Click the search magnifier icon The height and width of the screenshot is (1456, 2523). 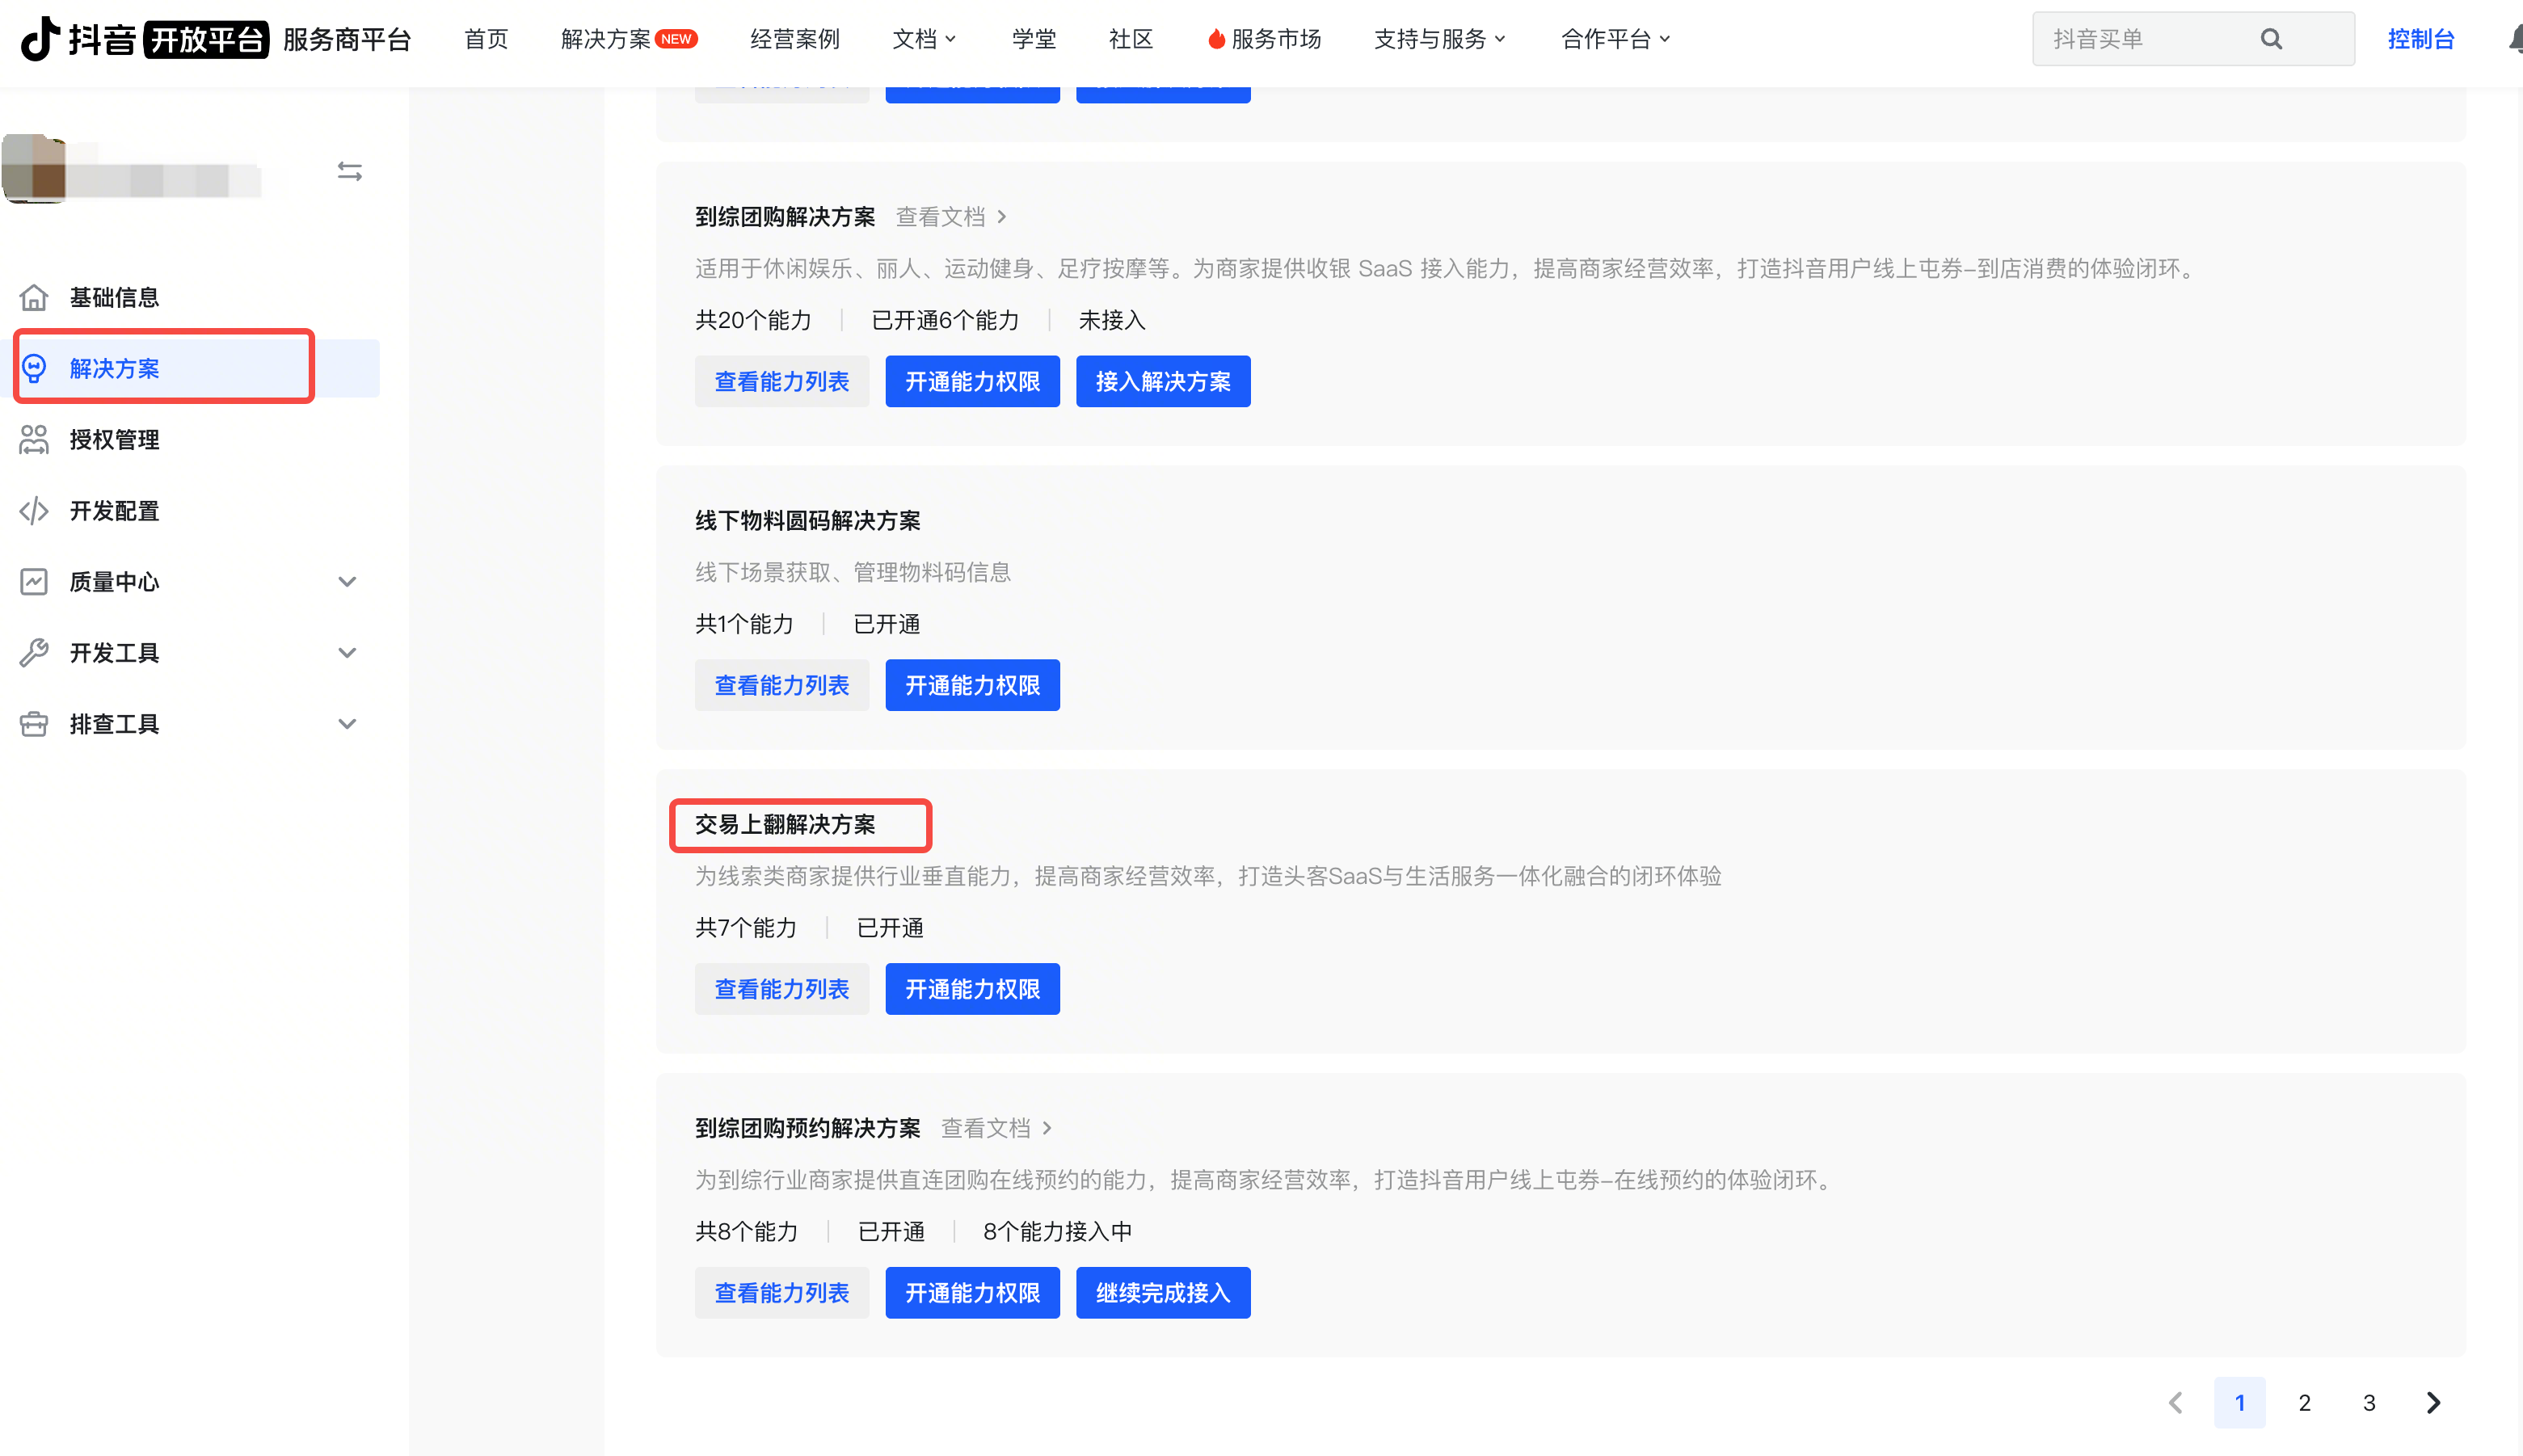point(2271,39)
